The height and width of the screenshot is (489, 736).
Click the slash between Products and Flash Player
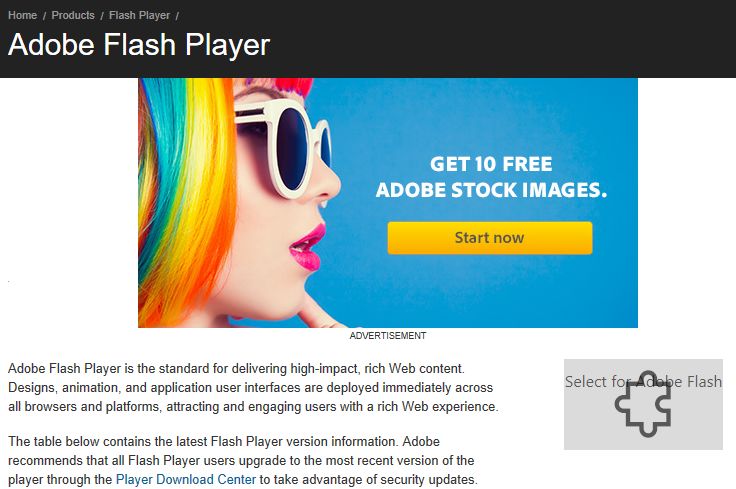102,16
